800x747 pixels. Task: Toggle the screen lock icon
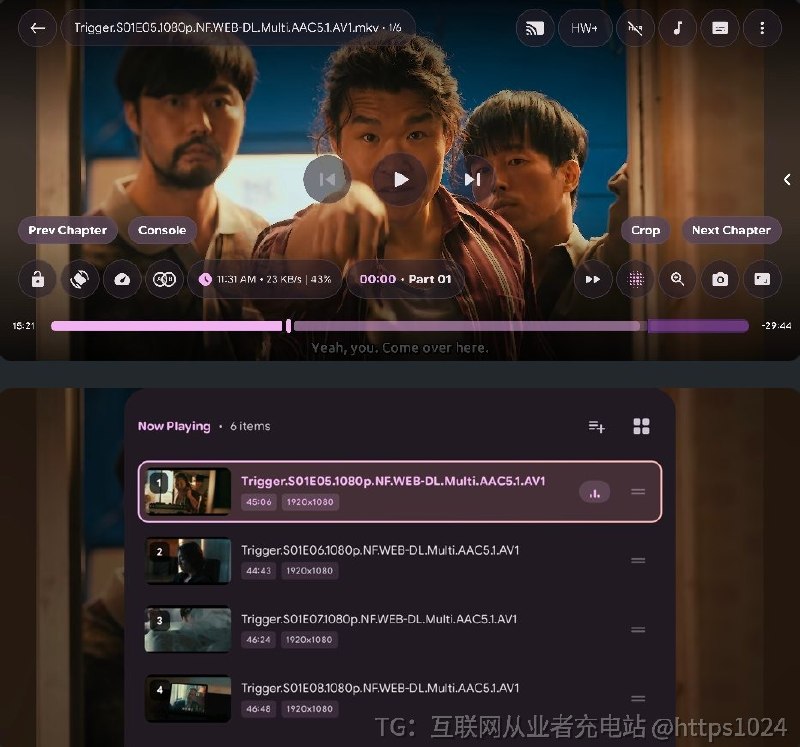37,279
